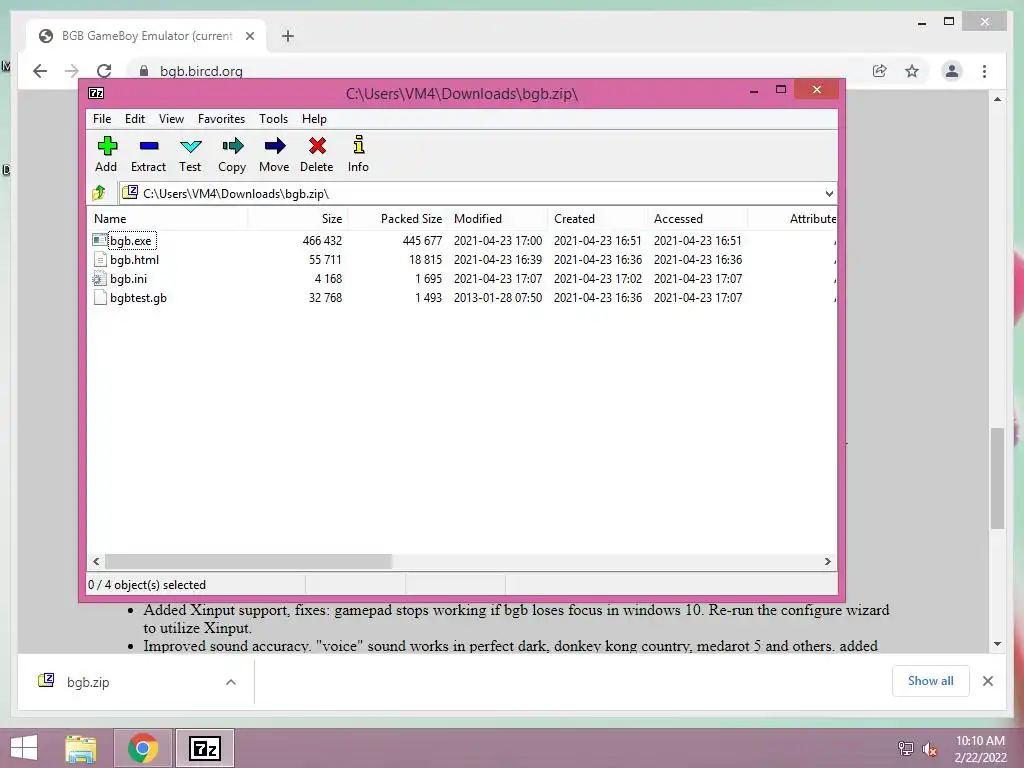Click size value 466 432
Viewport: 1024px width, 768px height.
coord(322,240)
